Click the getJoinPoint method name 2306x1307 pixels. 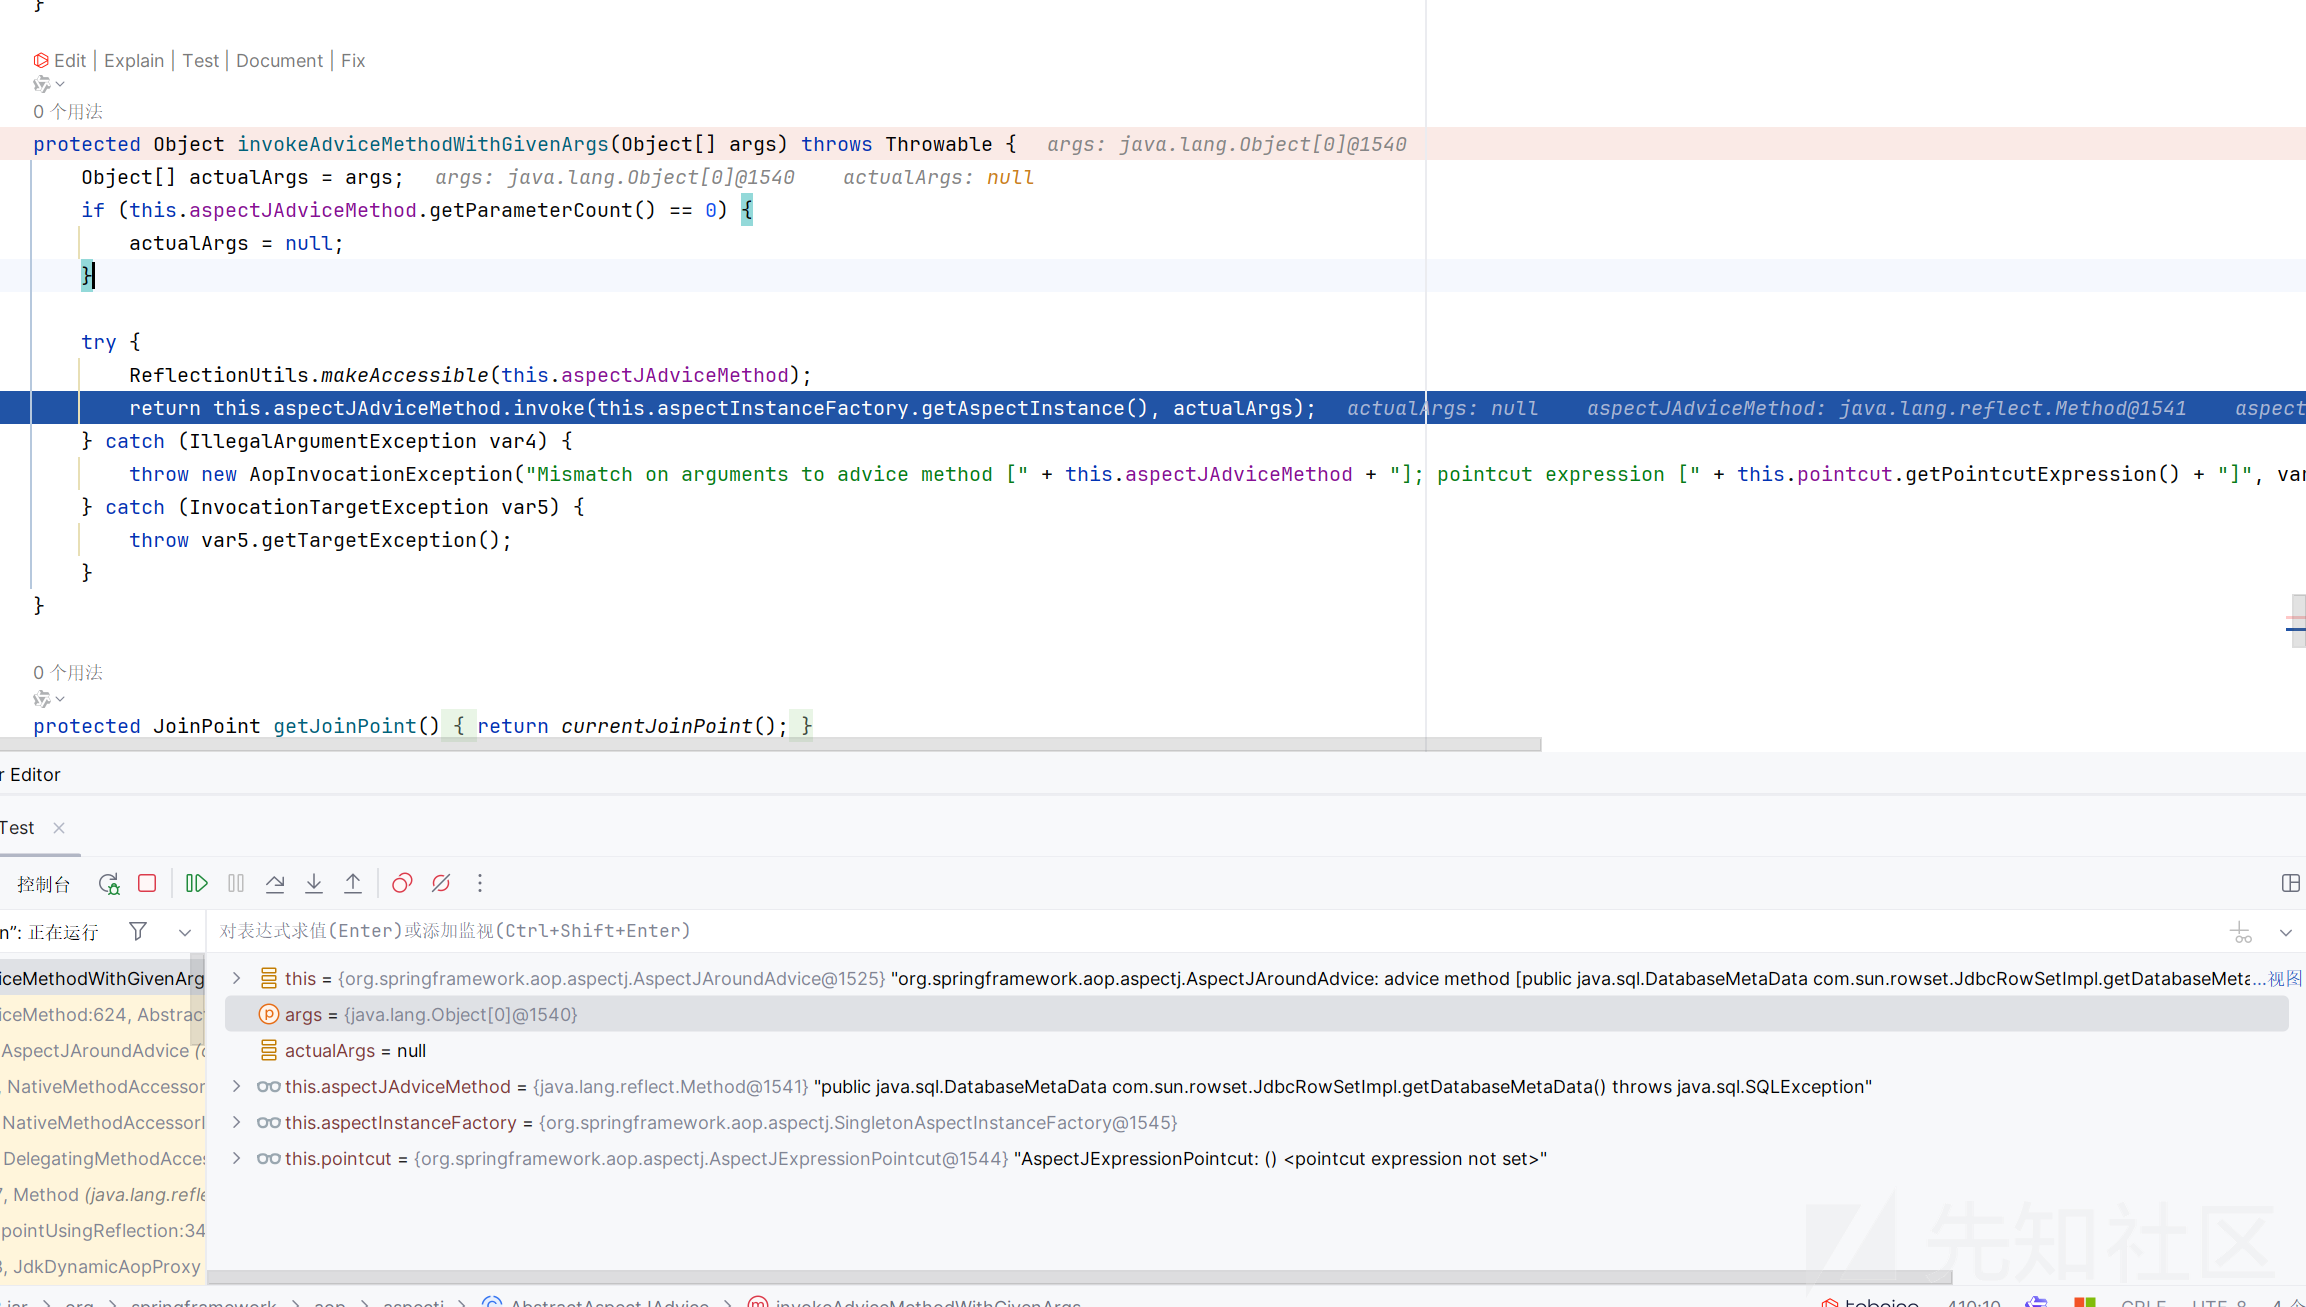345,726
